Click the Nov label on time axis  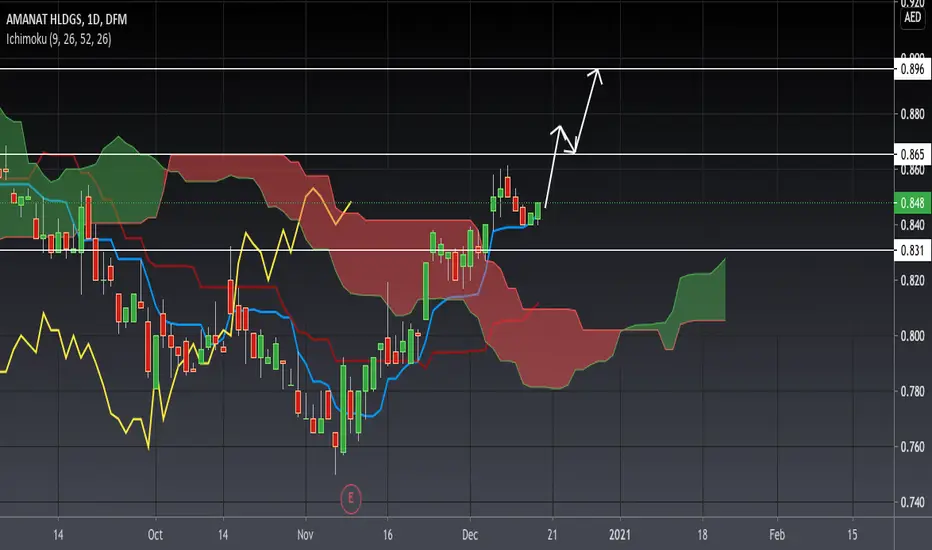(x=305, y=535)
